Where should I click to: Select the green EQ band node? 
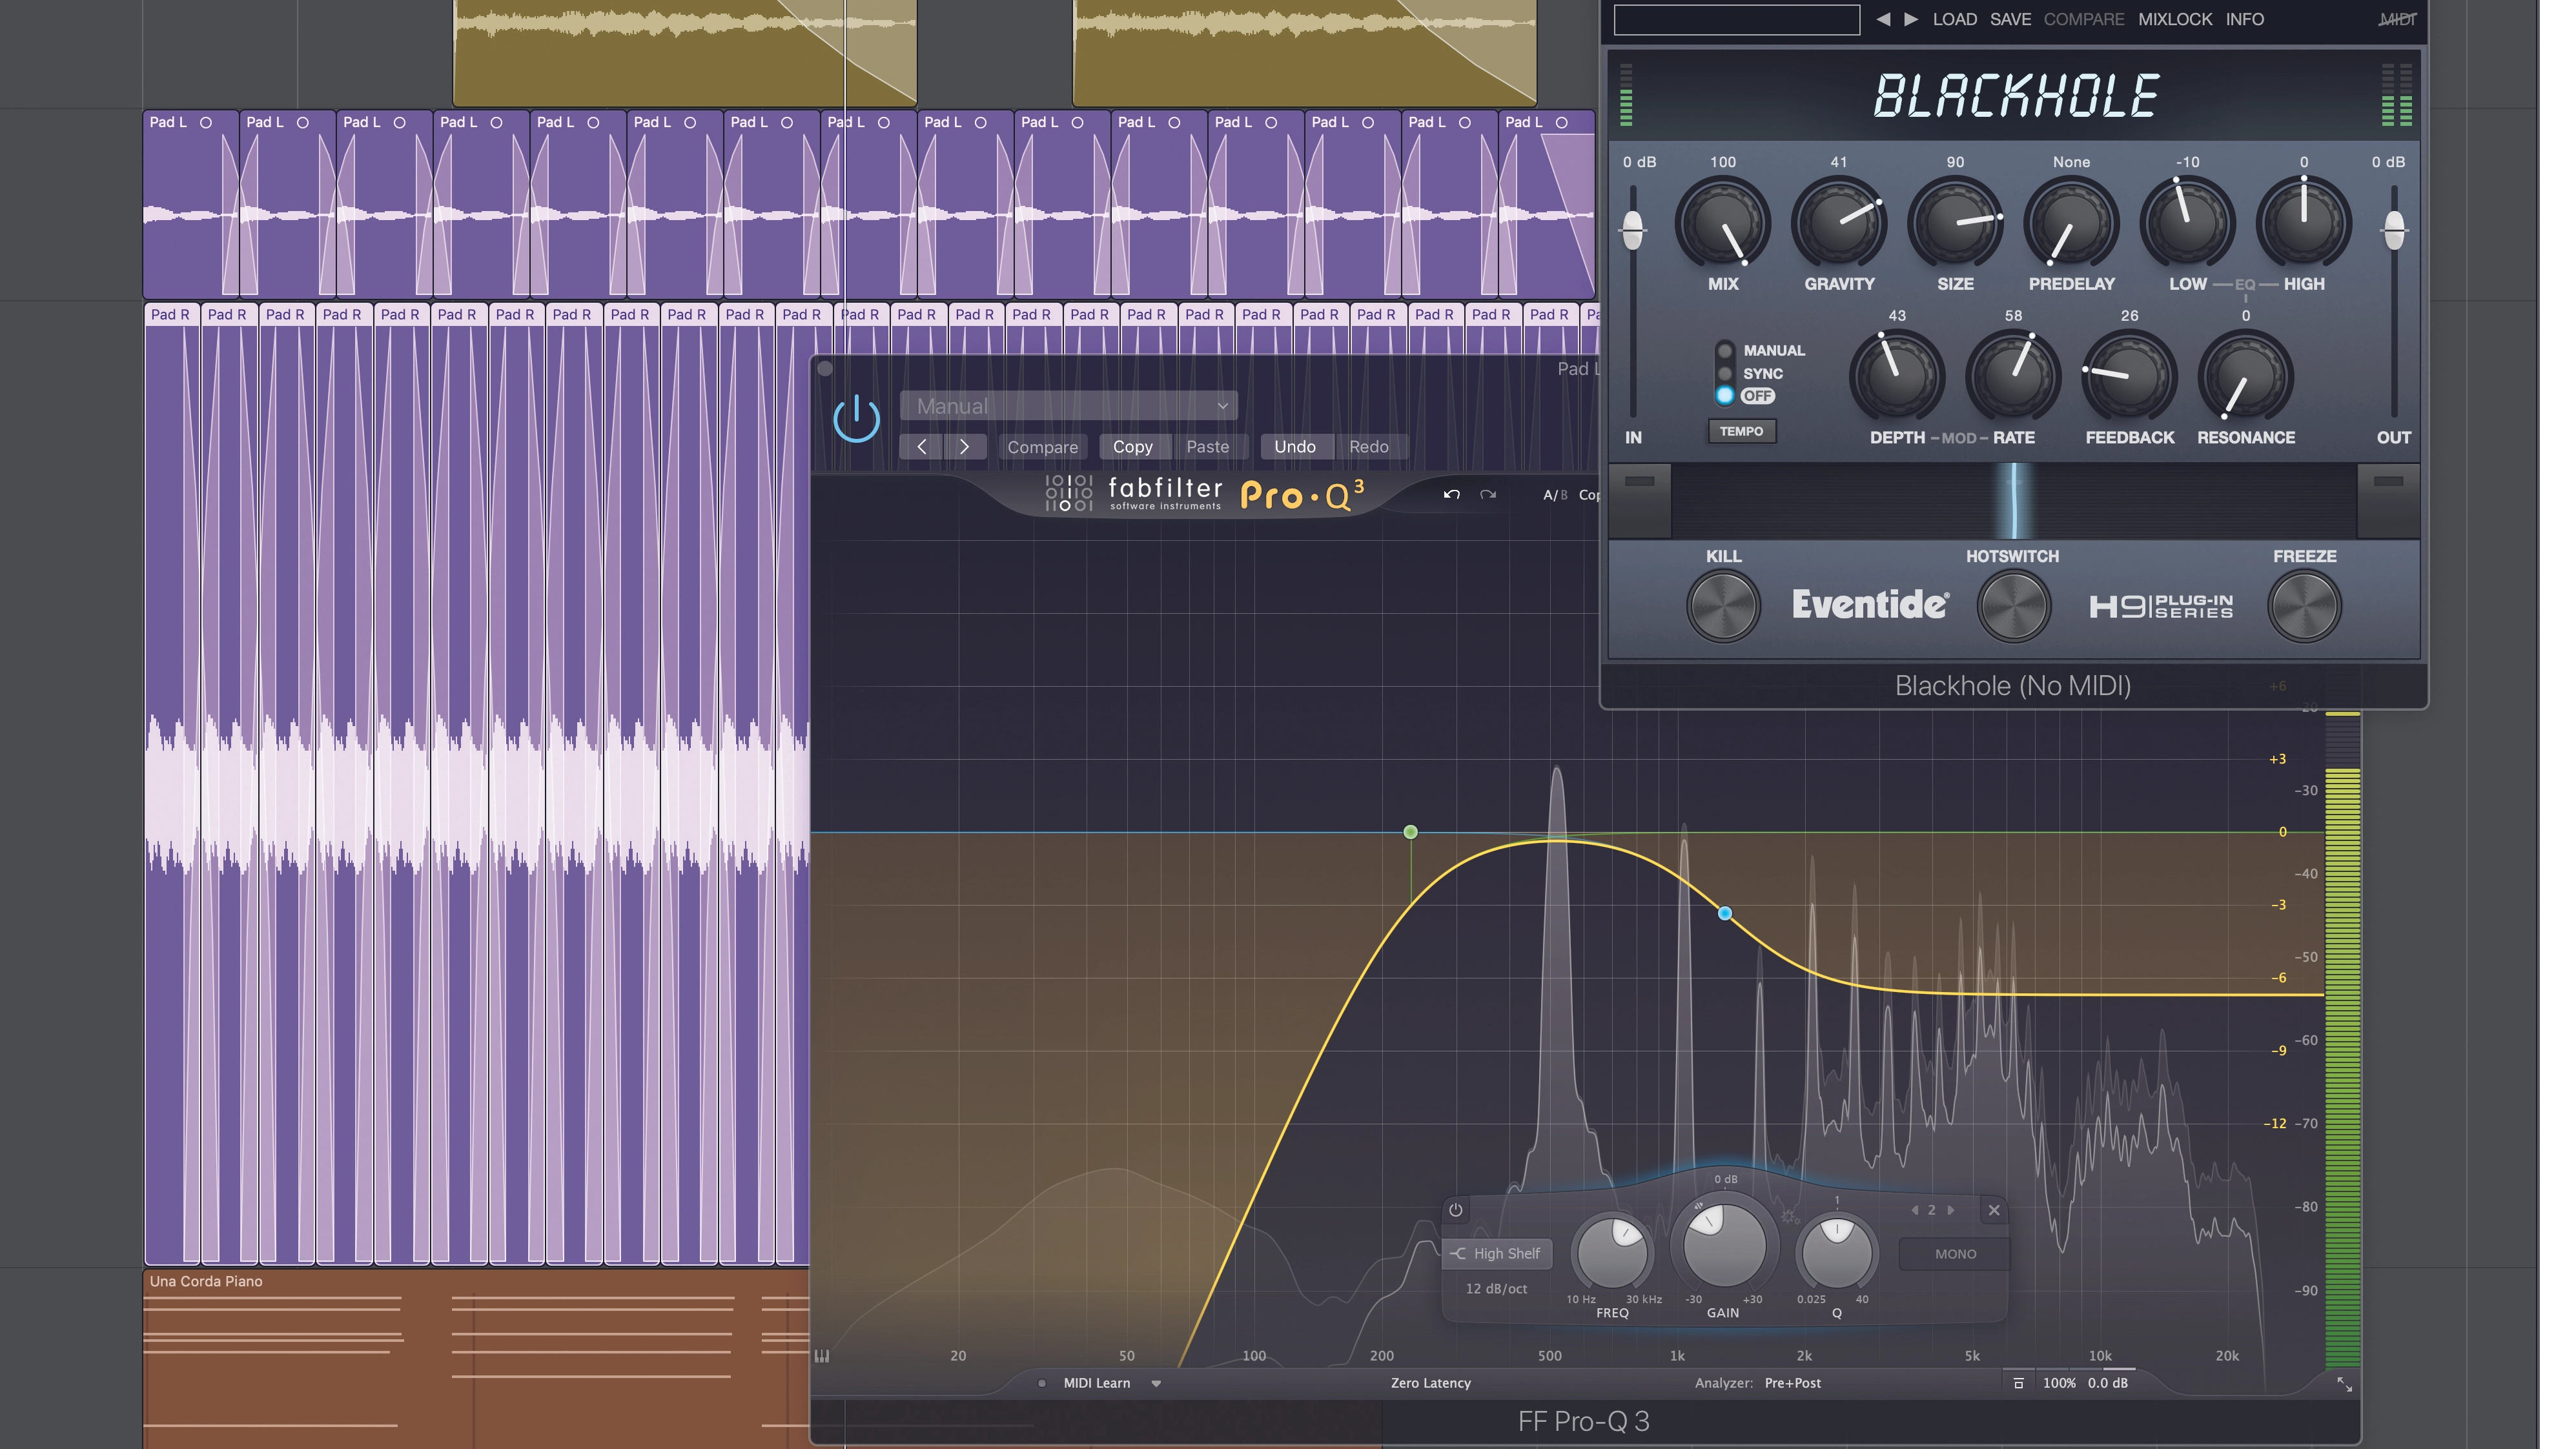click(1410, 832)
